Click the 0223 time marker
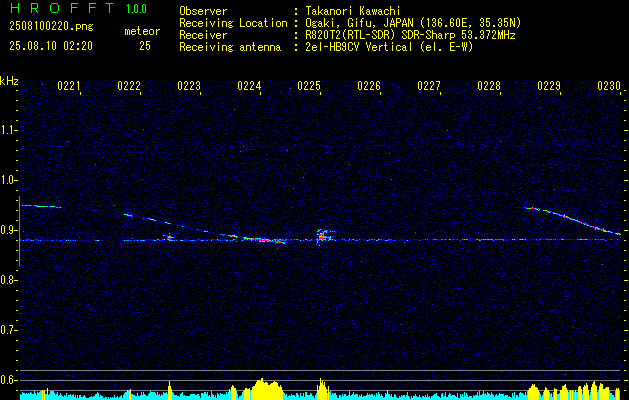The width and height of the screenshot is (629, 400). pos(189,86)
